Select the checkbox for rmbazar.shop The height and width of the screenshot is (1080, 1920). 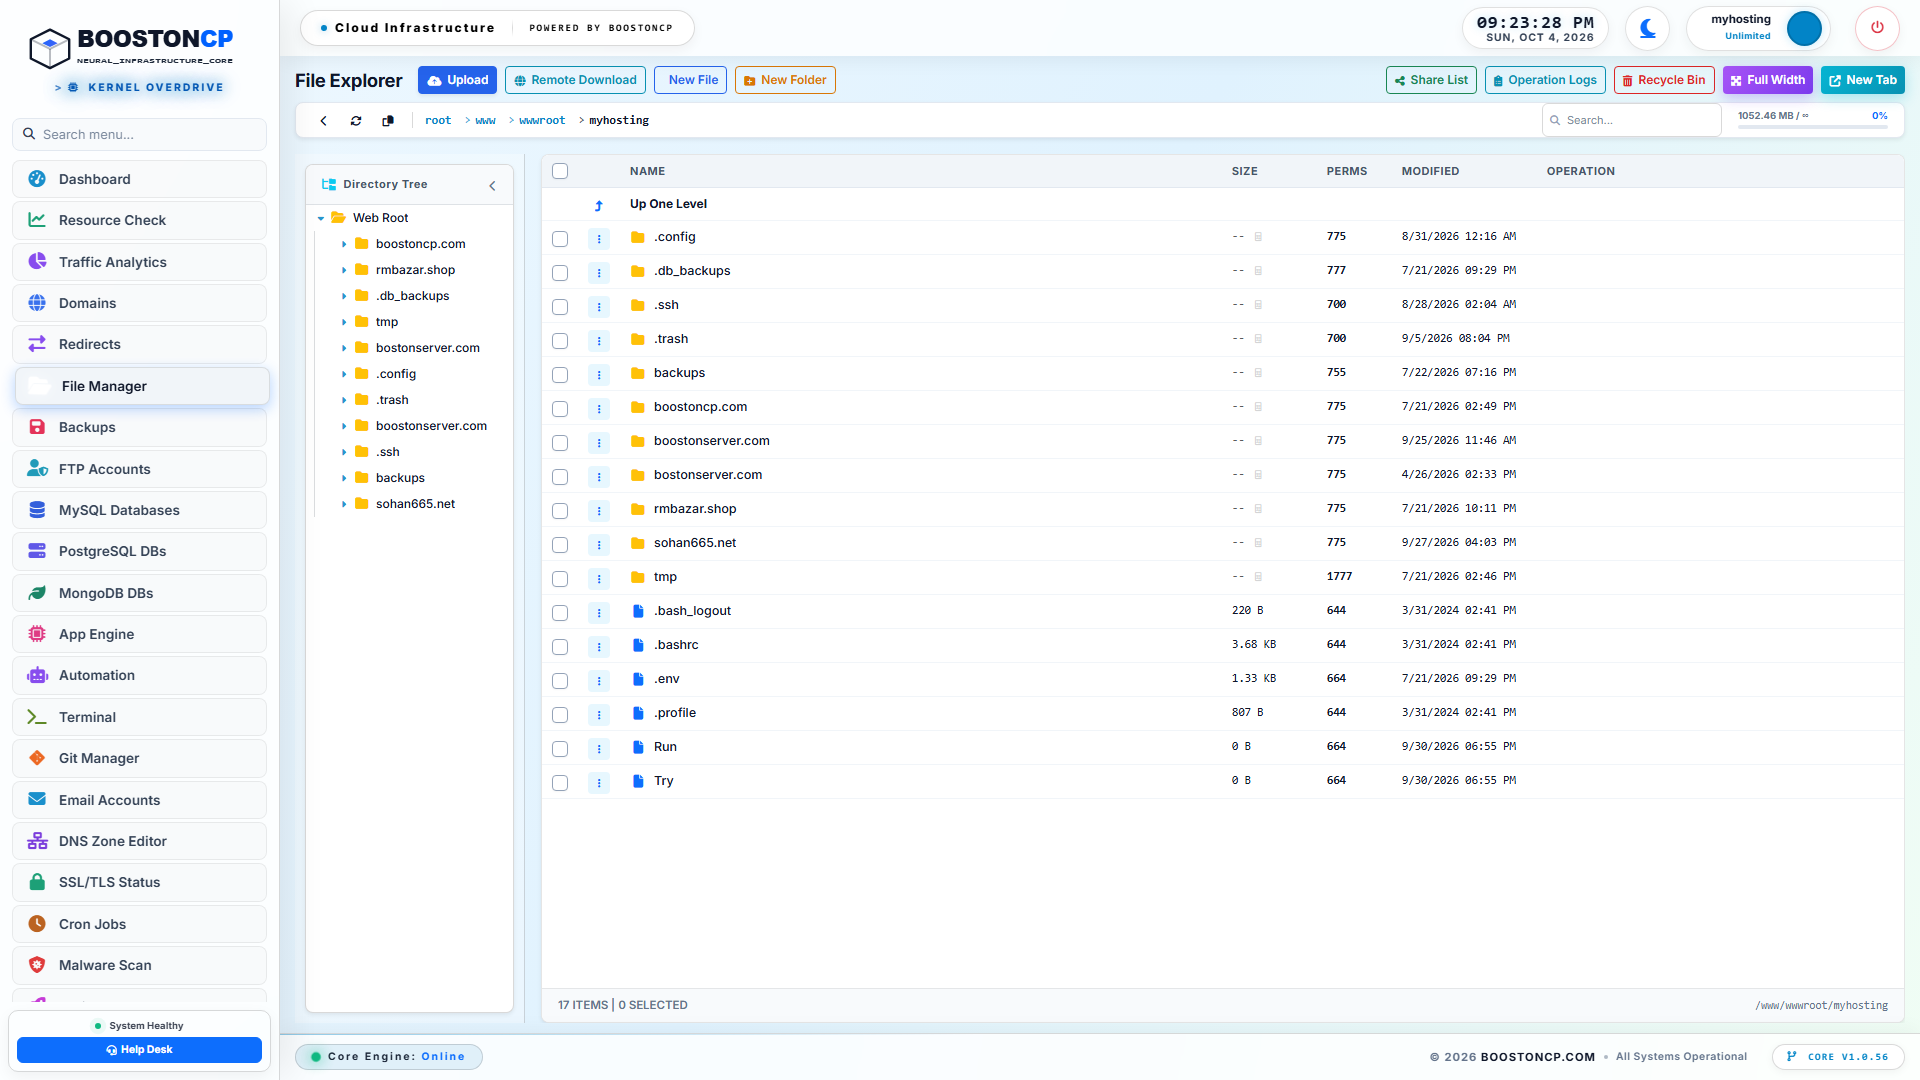click(560, 510)
